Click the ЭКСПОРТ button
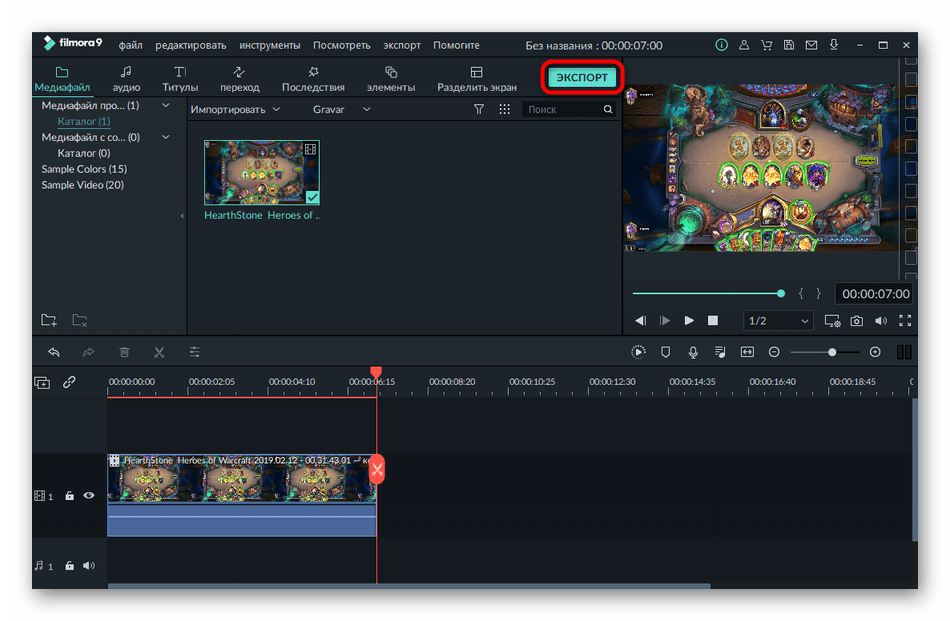950x621 pixels. click(x=582, y=77)
